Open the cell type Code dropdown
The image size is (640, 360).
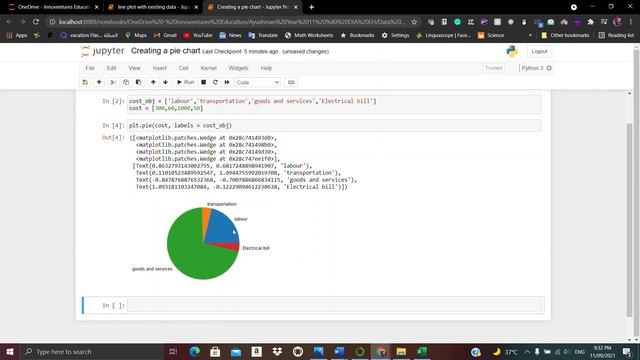click(x=258, y=82)
